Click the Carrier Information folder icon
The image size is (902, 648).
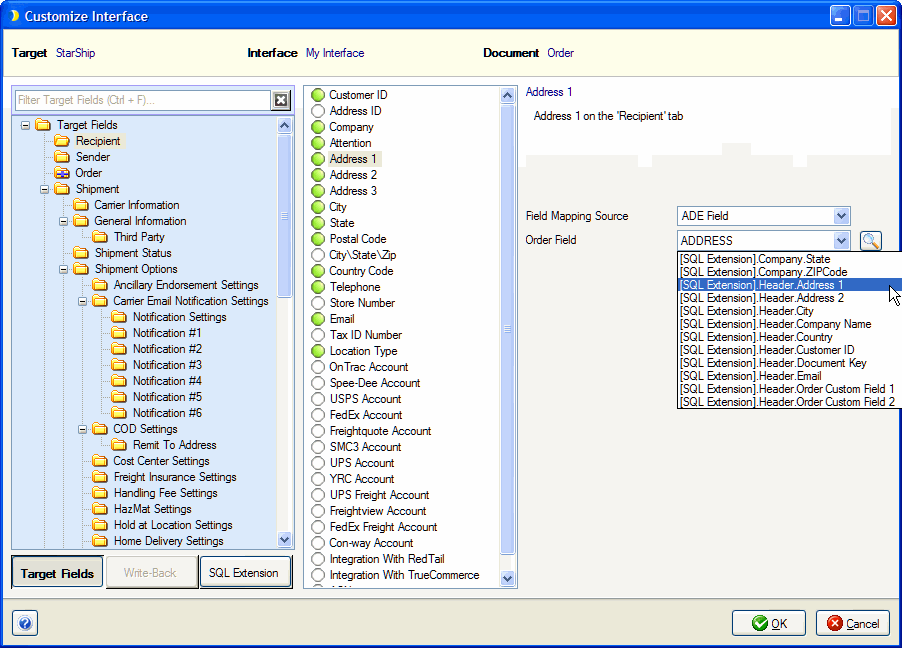click(81, 205)
